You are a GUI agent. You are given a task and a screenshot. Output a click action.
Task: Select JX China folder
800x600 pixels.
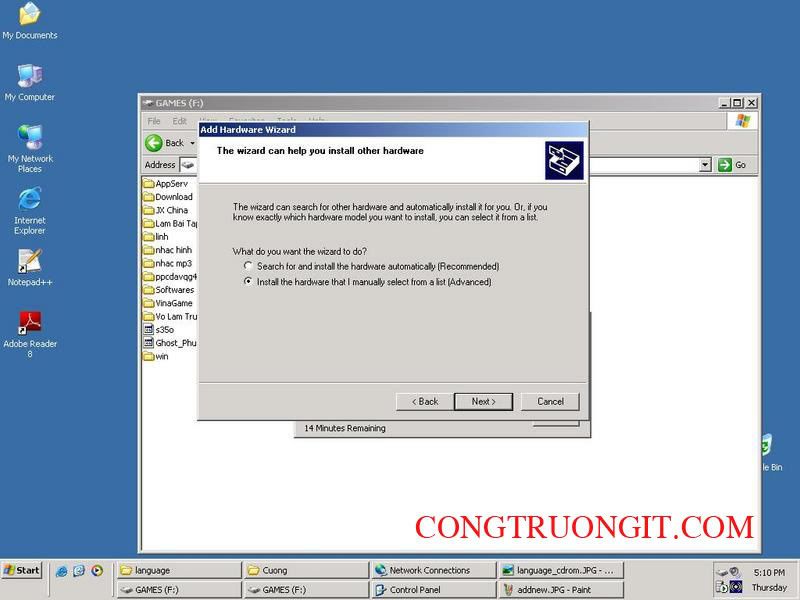tap(166, 210)
